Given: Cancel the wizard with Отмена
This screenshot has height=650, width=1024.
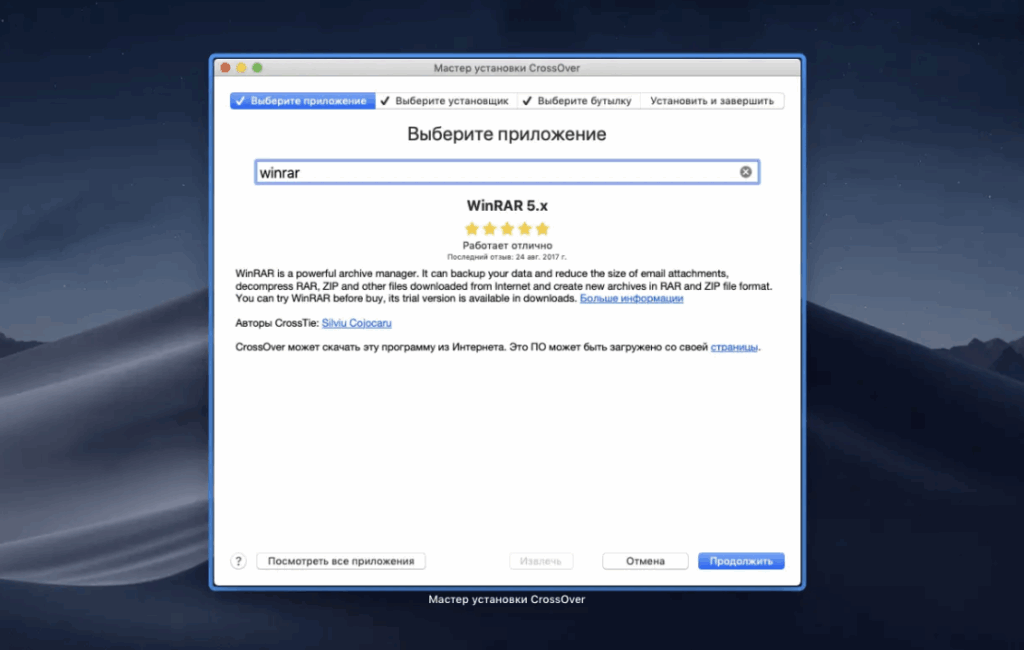Looking at the screenshot, I should point(645,561).
